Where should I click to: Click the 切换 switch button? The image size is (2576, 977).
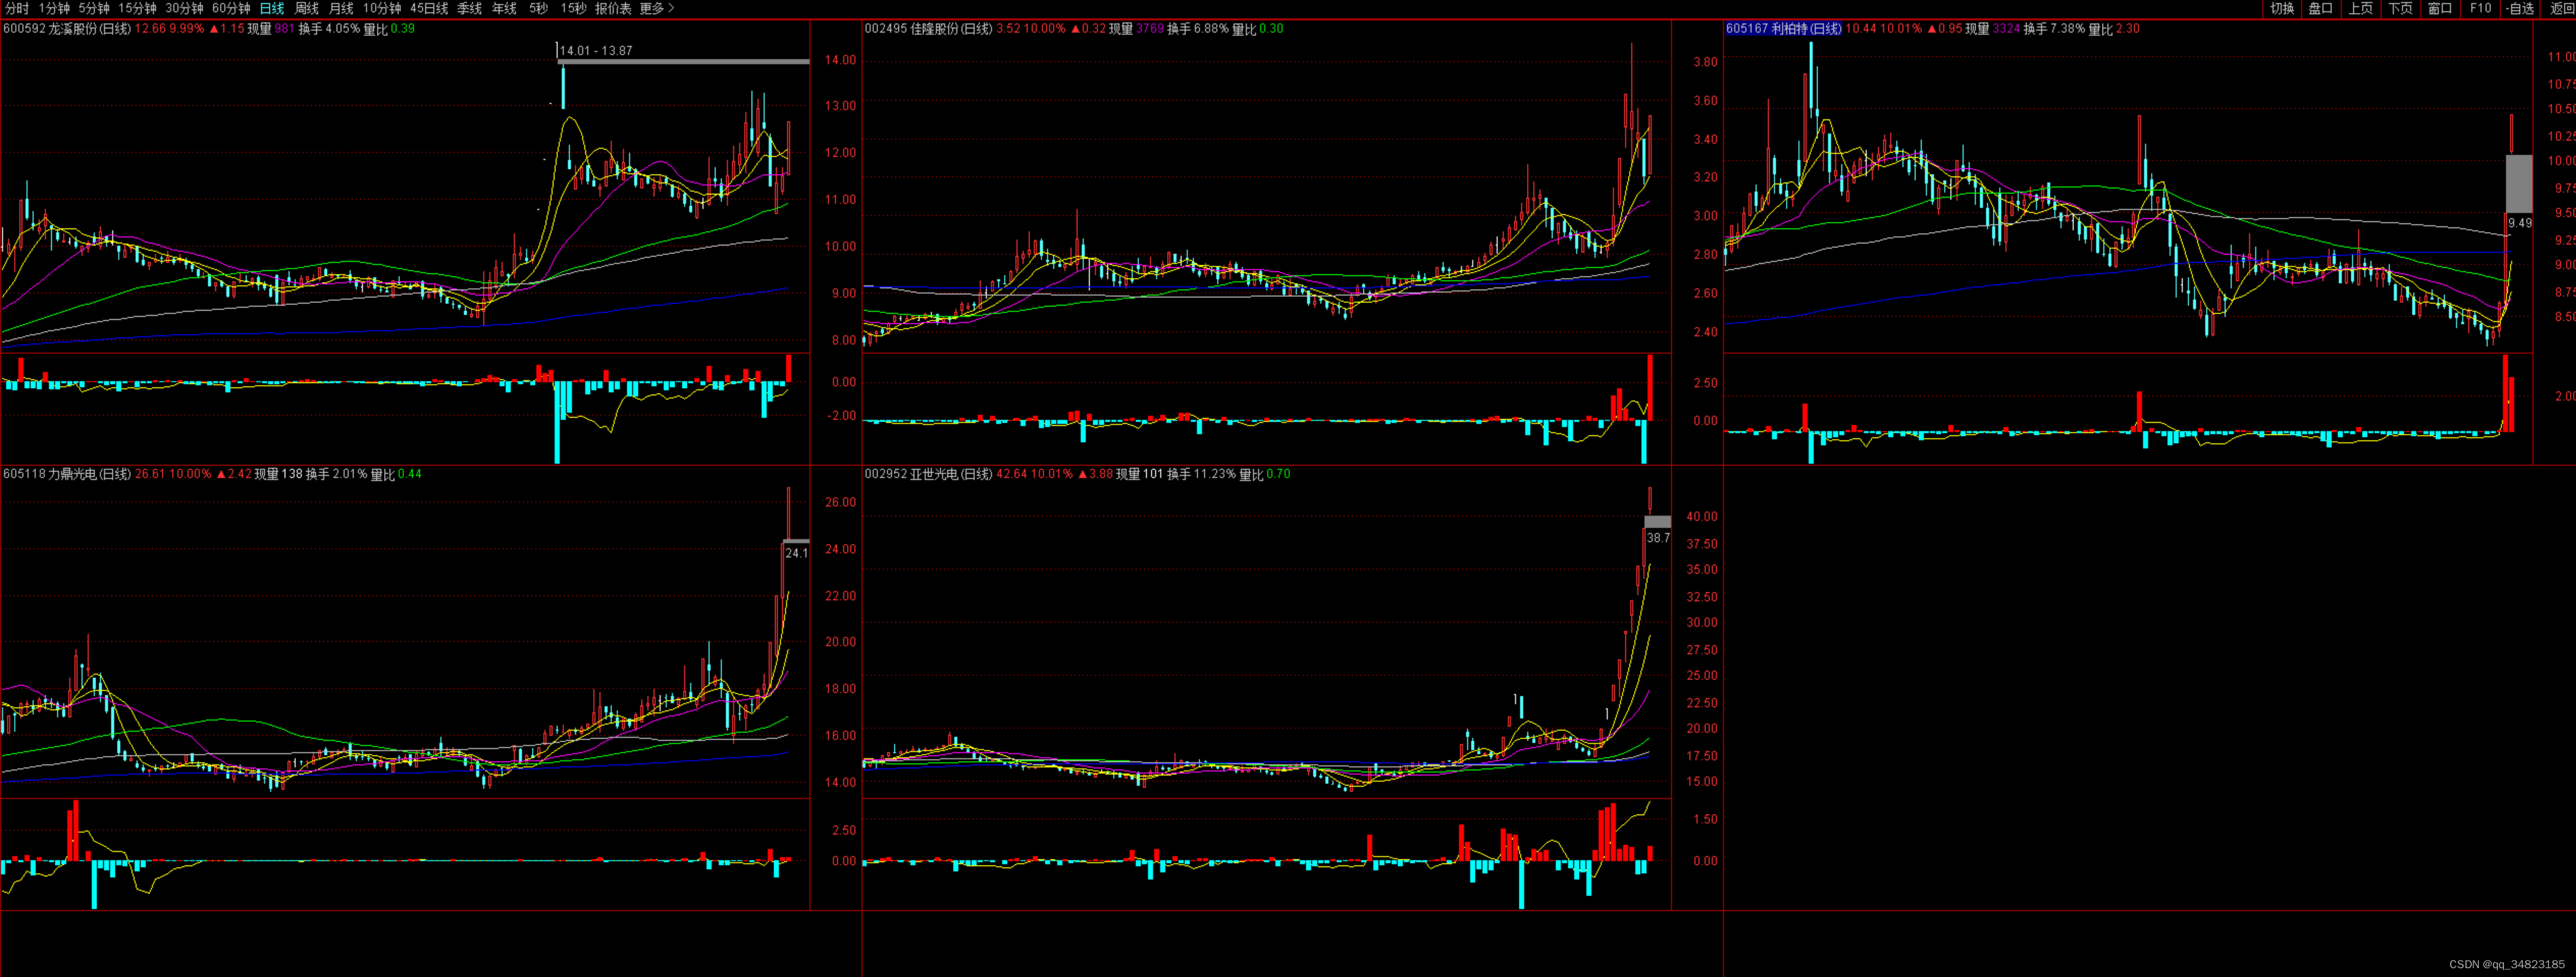coord(2281,8)
